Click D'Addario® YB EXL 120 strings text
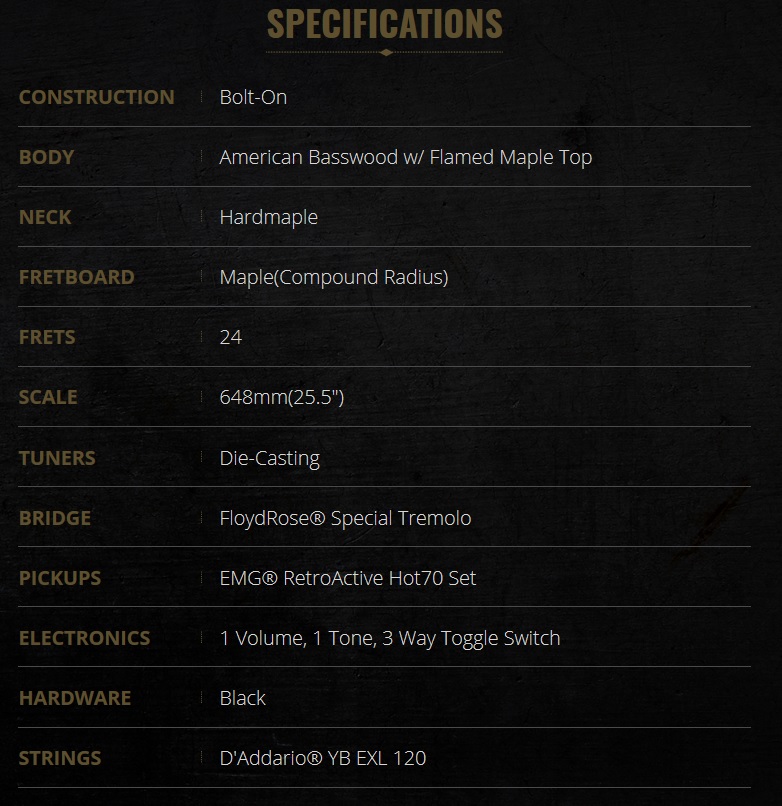Screen dimensions: 782x806 322,758
